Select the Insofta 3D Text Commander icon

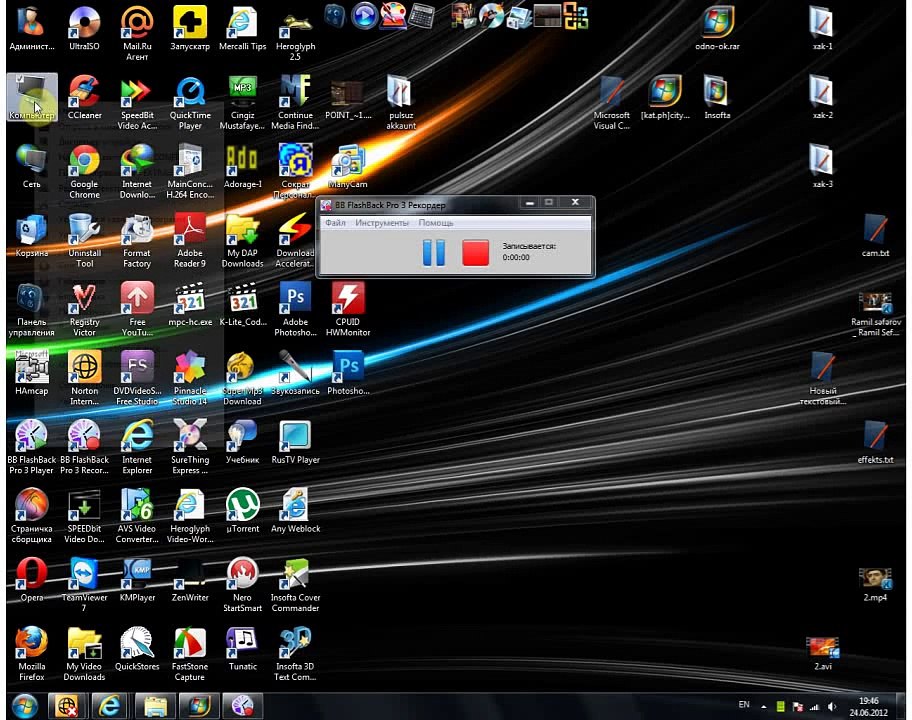click(295, 654)
